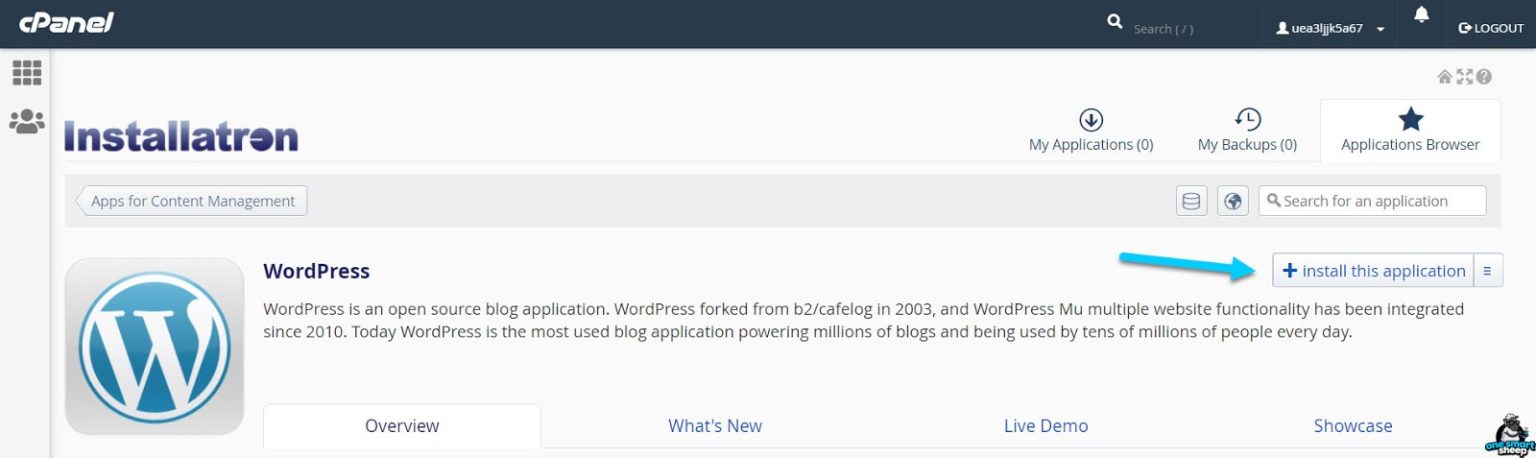Select the What's New tab
Screen dimensions: 1536x458
[715, 426]
